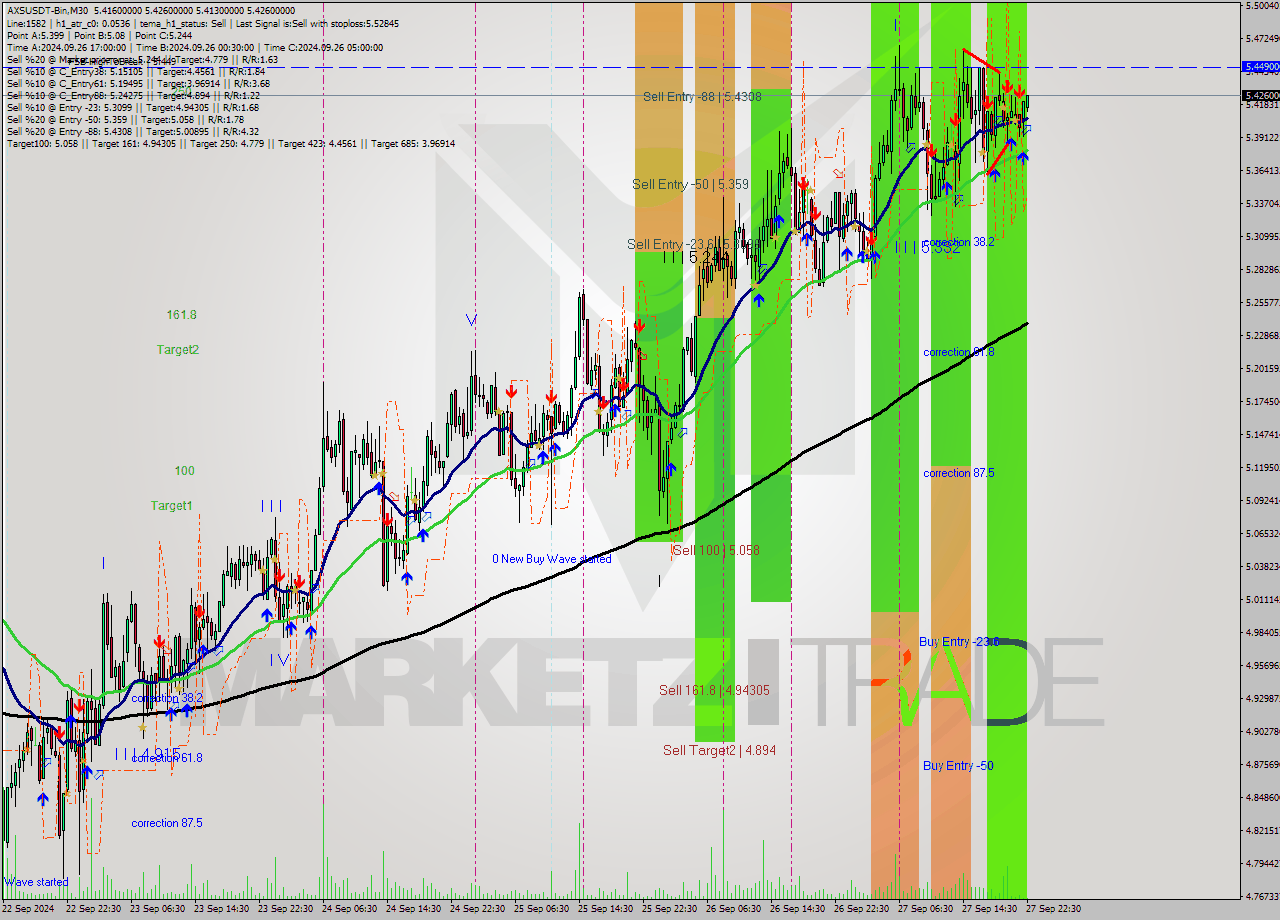1280x920 pixels.
Task: Click the 5.3099 price axis label
Action: point(1262,237)
